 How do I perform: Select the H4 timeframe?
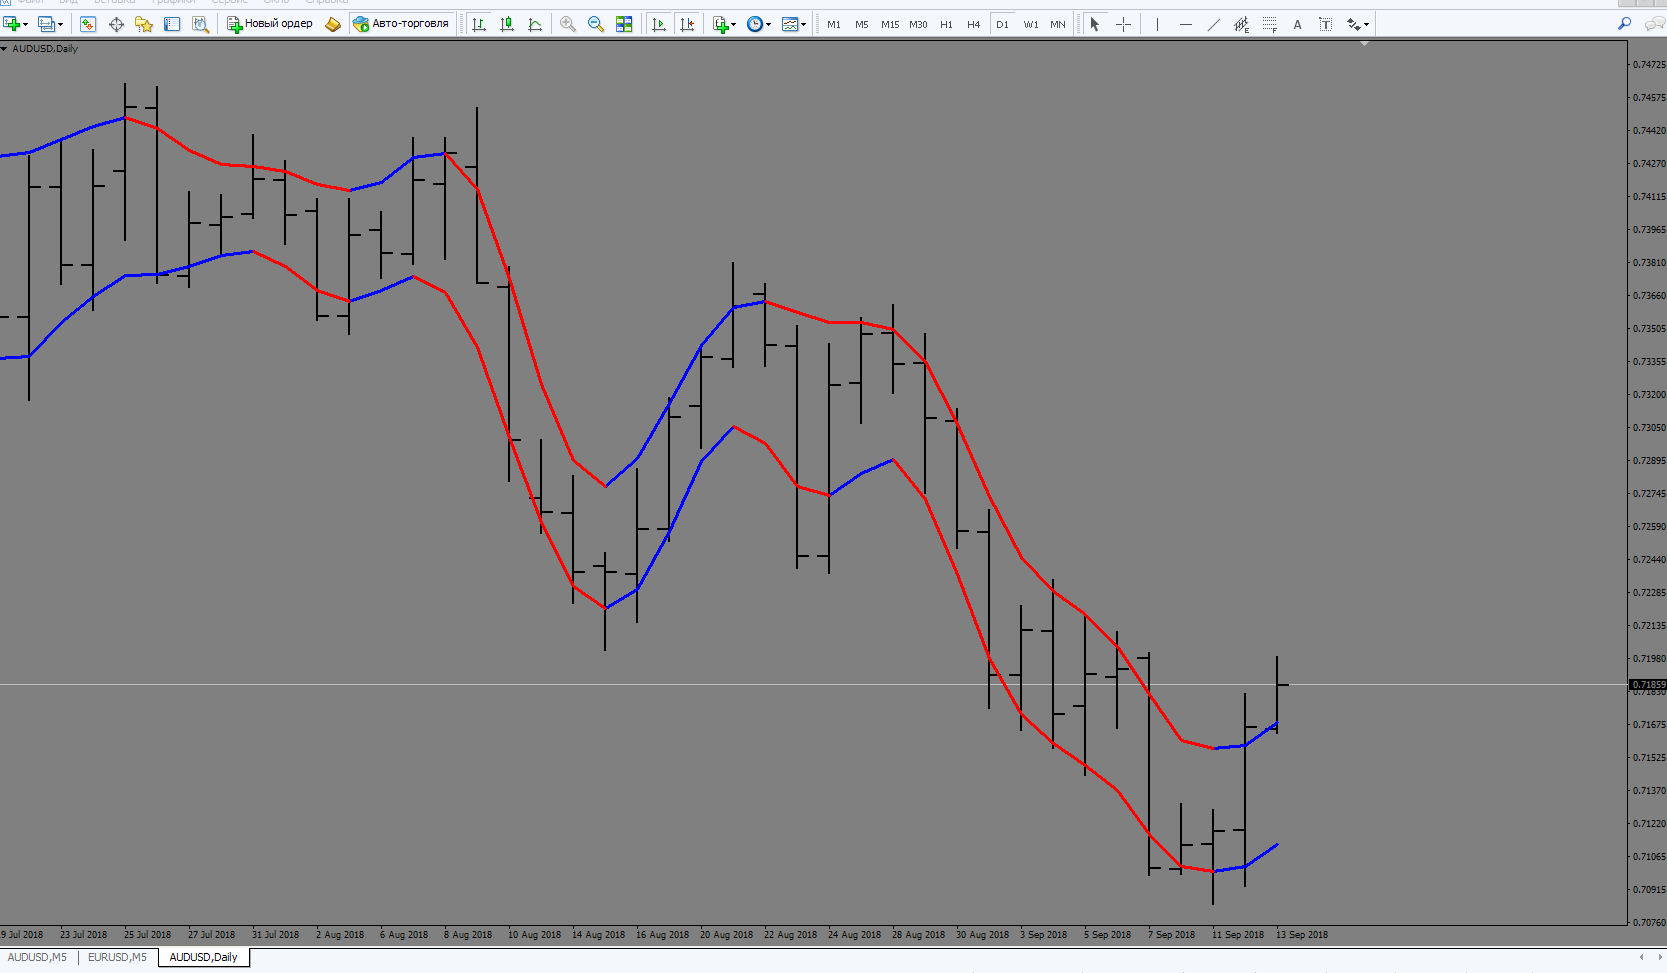pyautogui.click(x=973, y=24)
